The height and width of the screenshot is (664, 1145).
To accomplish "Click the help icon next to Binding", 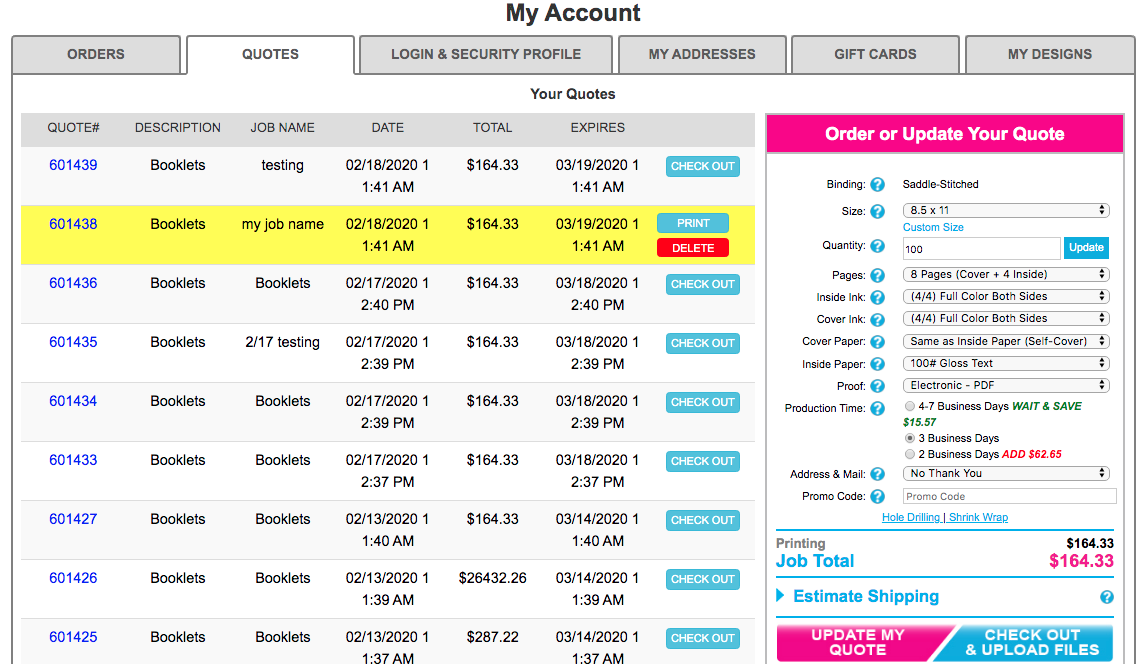I will tap(877, 185).
